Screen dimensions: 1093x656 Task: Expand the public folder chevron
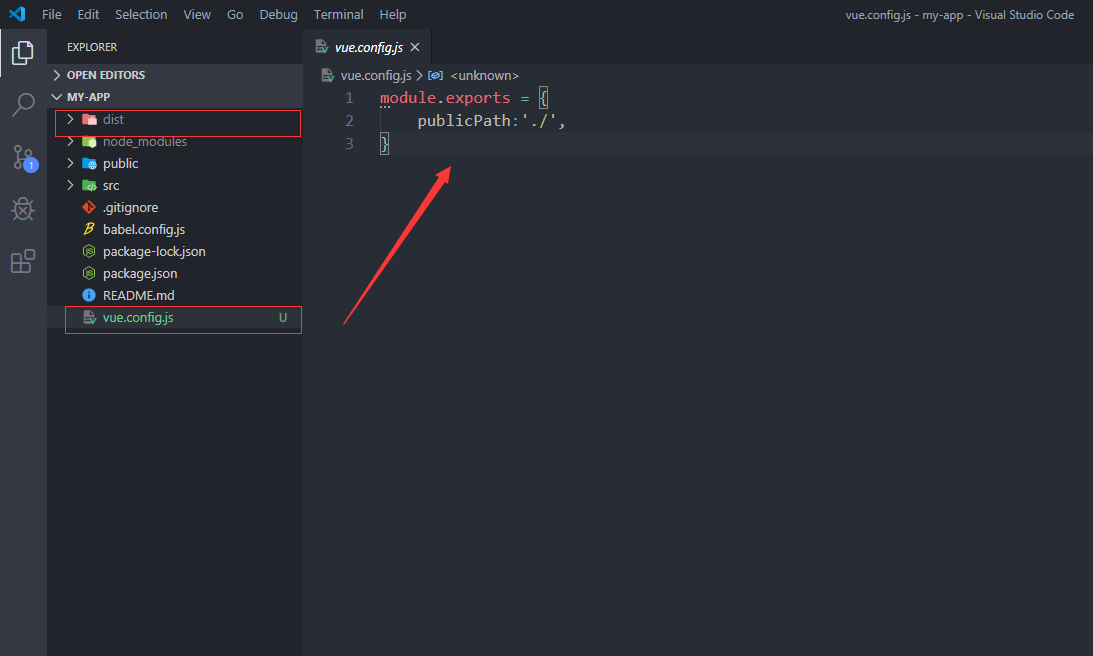(x=70, y=163)
